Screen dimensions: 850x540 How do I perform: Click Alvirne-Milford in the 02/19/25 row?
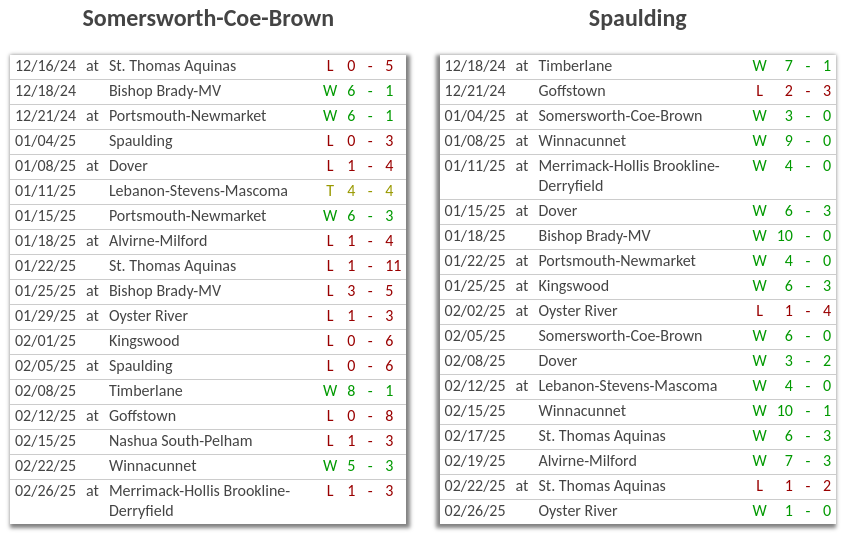587,461
